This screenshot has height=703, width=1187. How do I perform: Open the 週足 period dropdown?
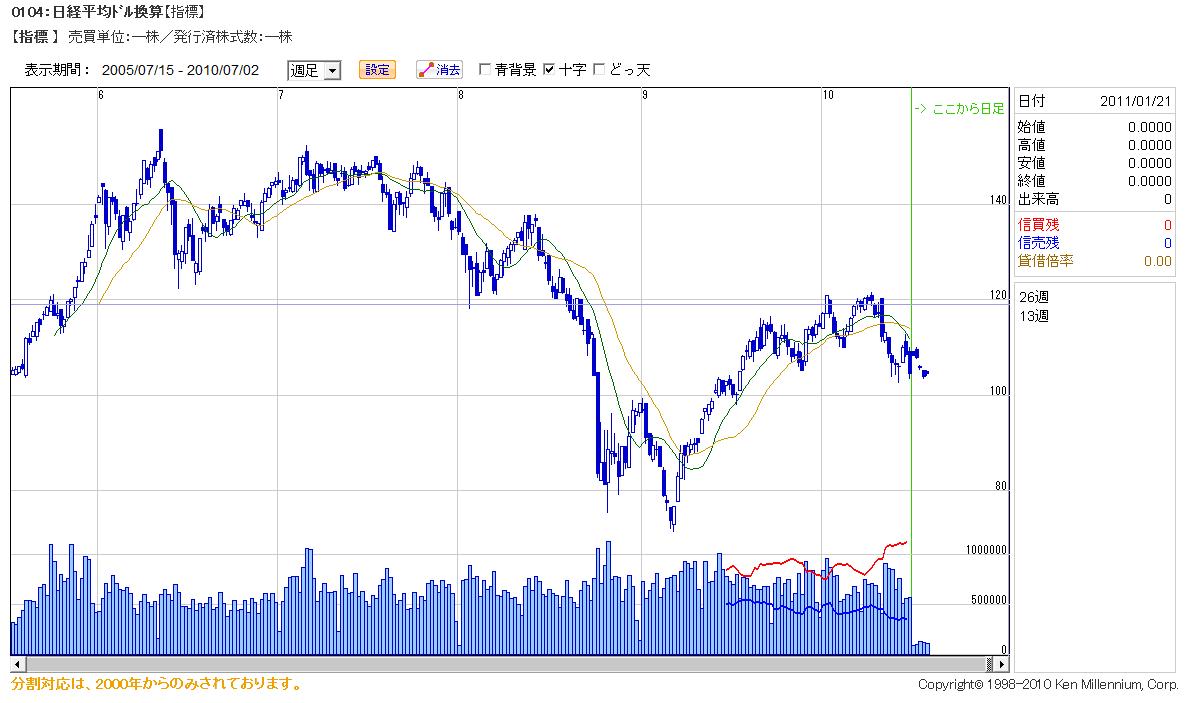[314, 70]
